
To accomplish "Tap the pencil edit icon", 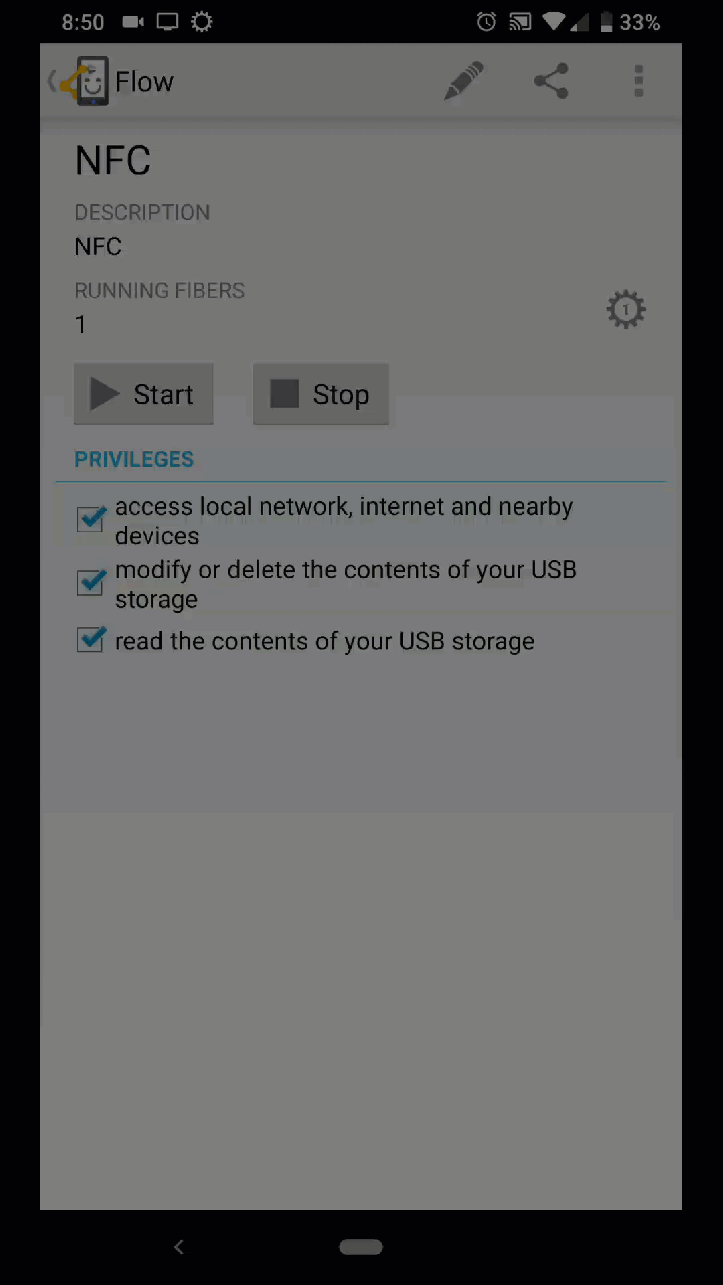I will click(463, 82).
